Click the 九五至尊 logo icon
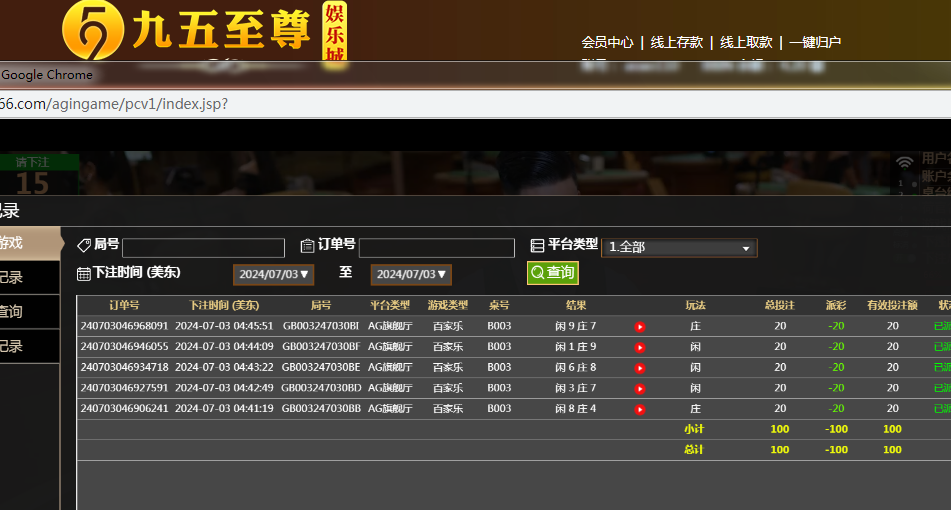 (x=92, y=30)
